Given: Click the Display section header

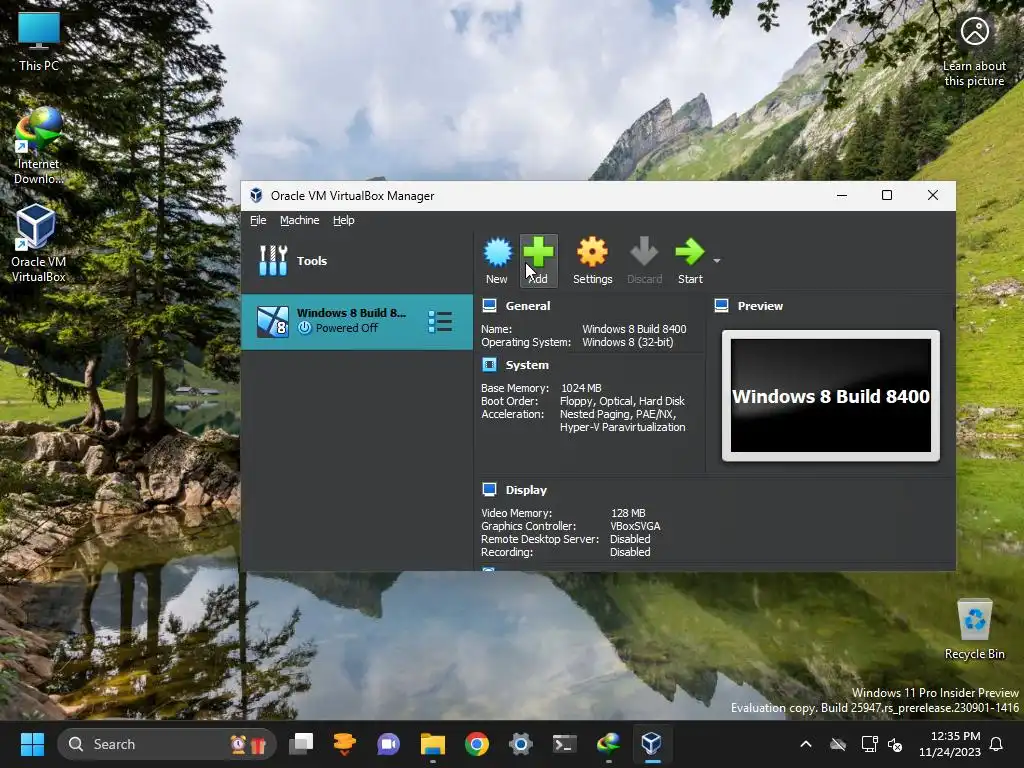Looking at the screenshot, I should click(526, 490).
